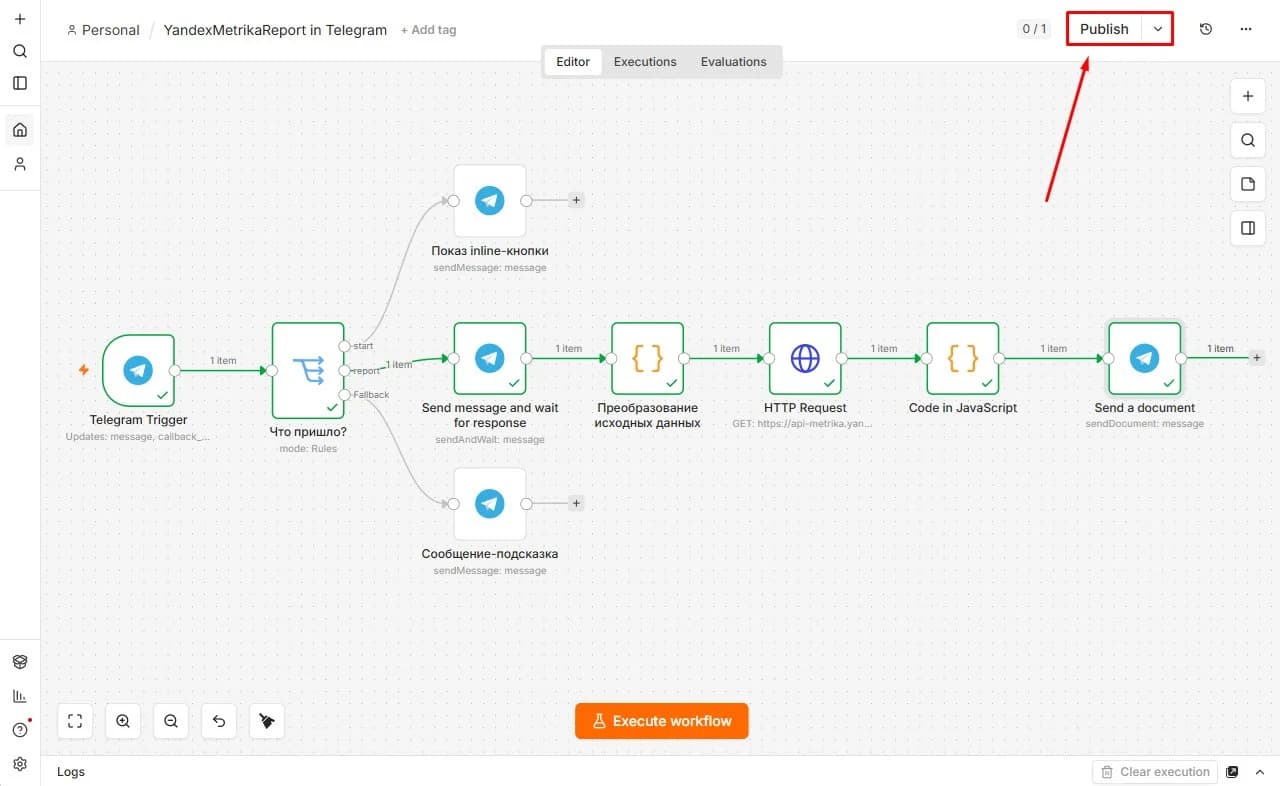Toggle the sidebar panel icon on the left
The image size is (1280, 786).
click(20, 83)
